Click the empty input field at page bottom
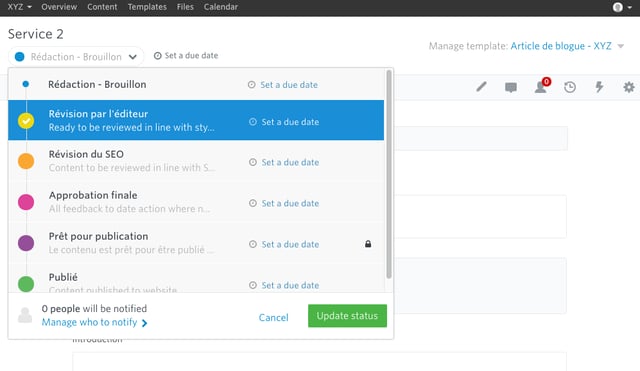640x371 pixels. pyautogui.click(x=319, y=362)
